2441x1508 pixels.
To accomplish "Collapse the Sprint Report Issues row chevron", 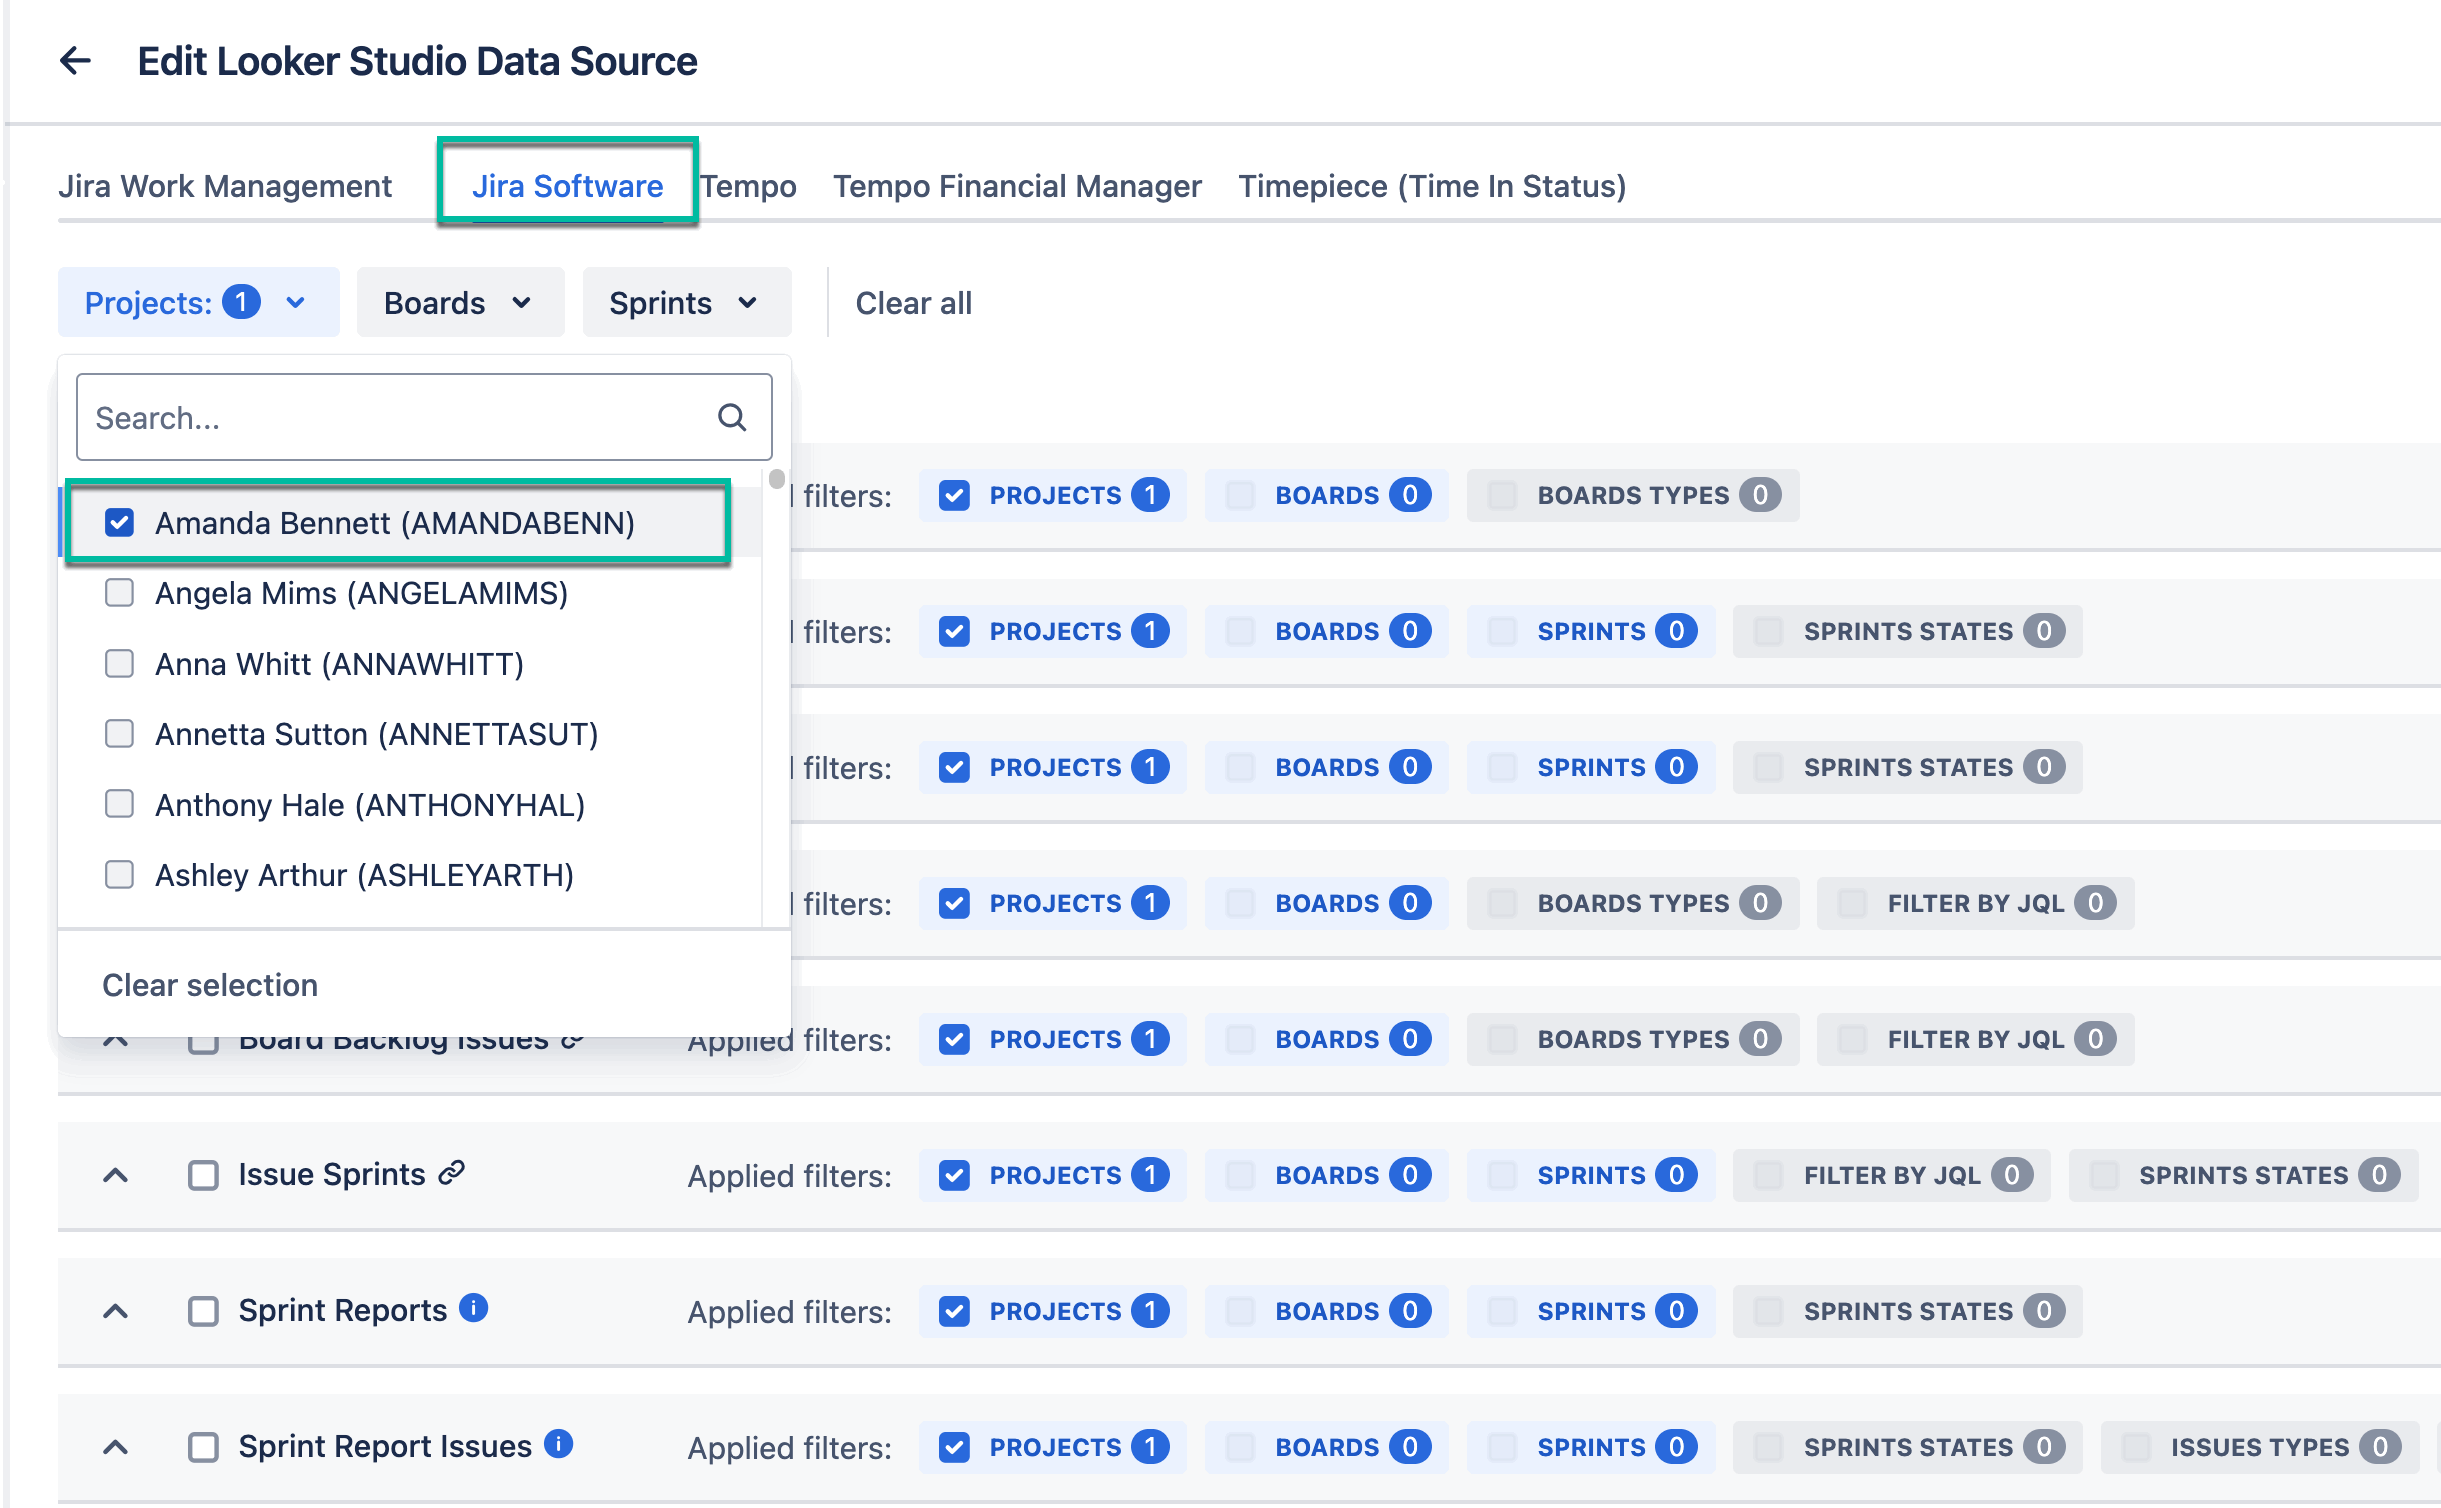I will click(116, 1447).
